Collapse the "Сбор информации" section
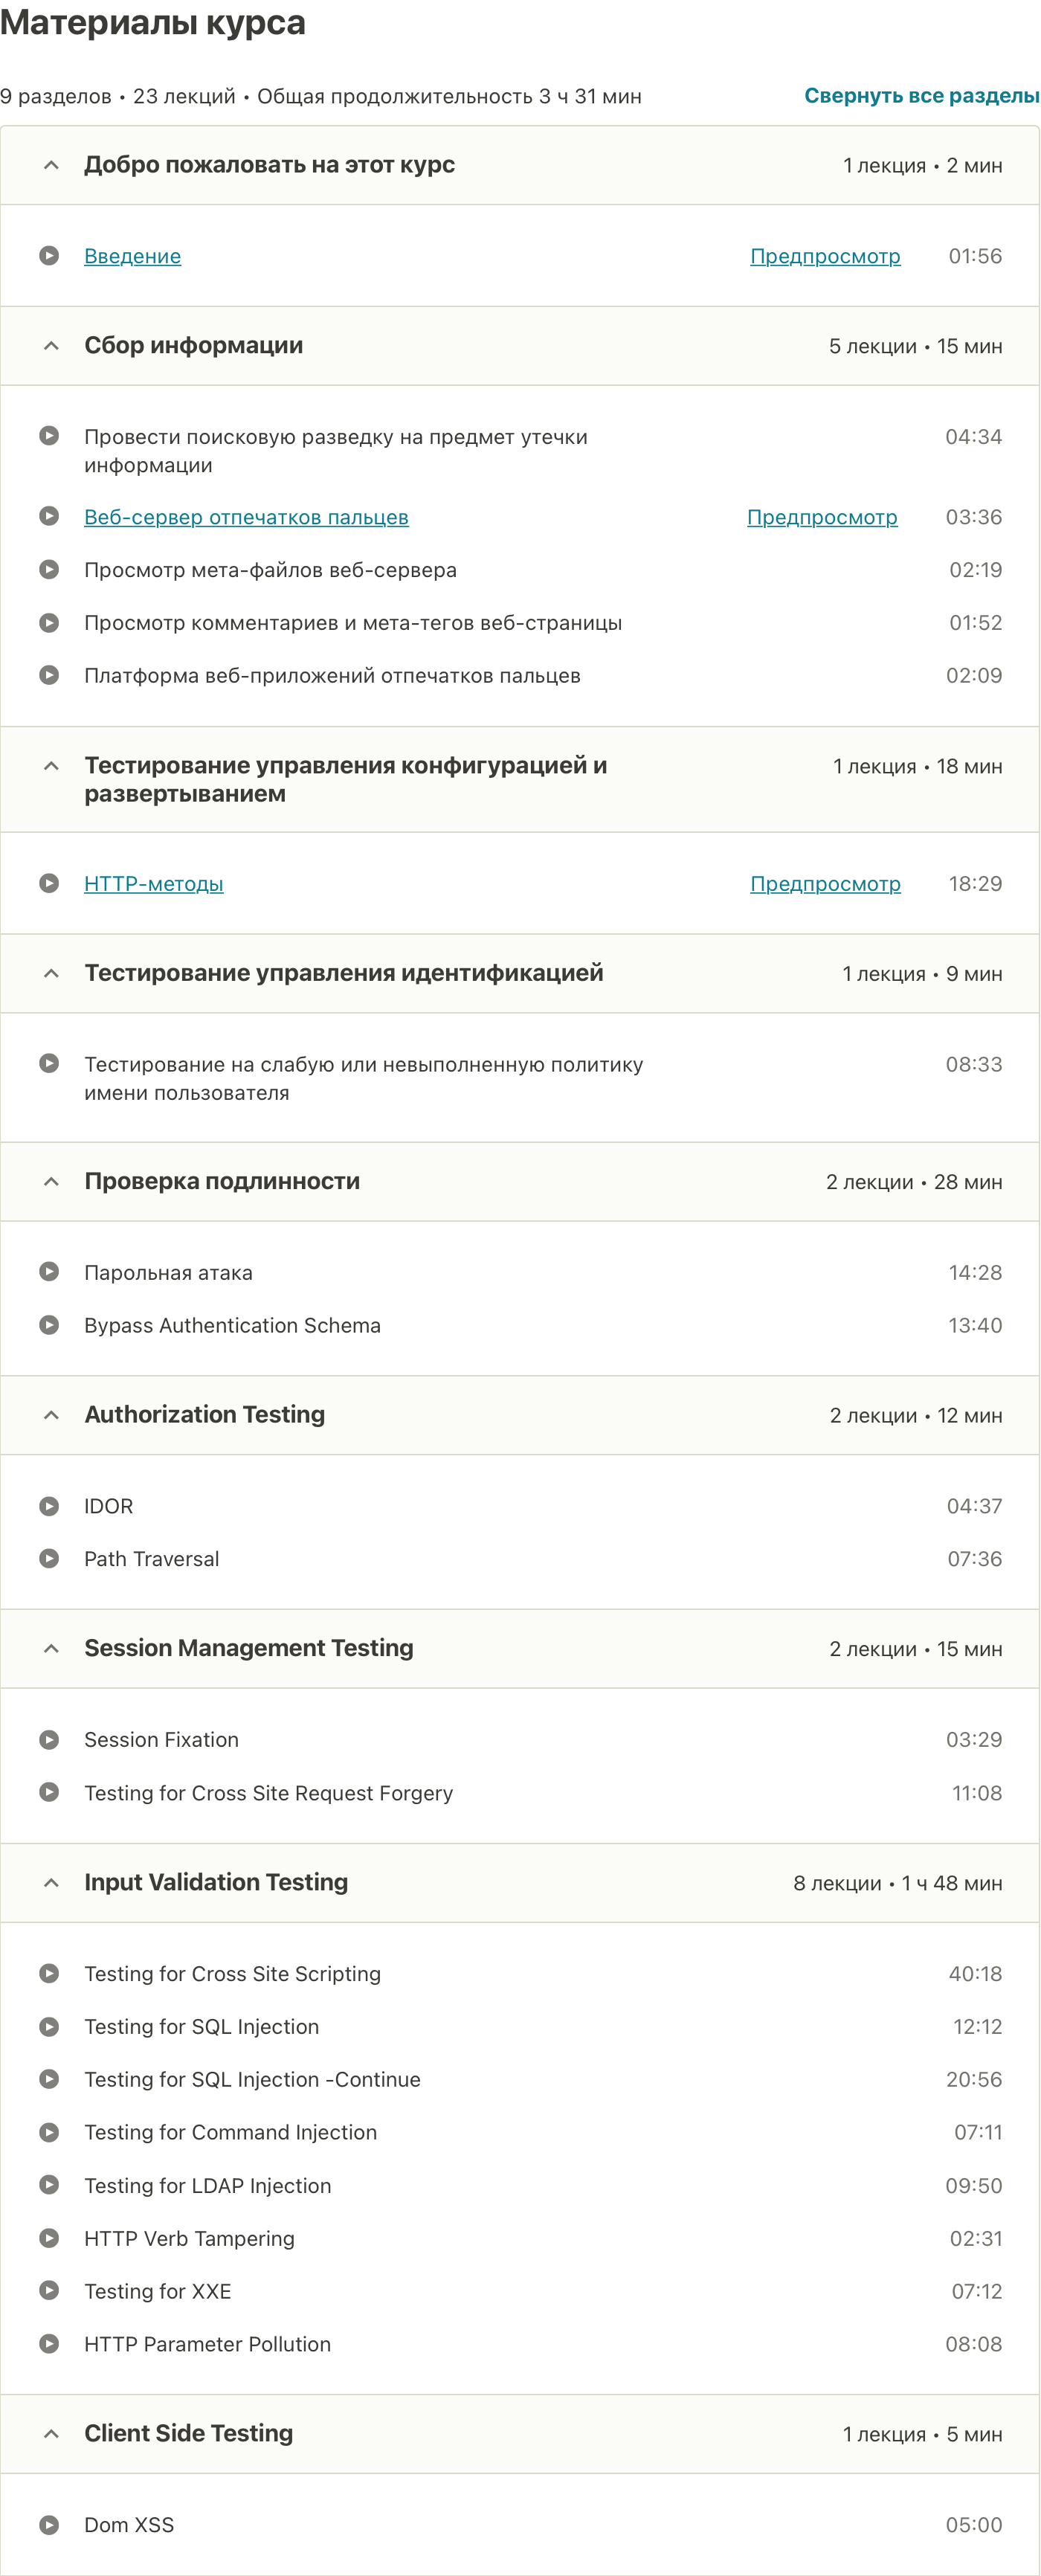The image size is (1041, 2576). (x=52, y=345)
